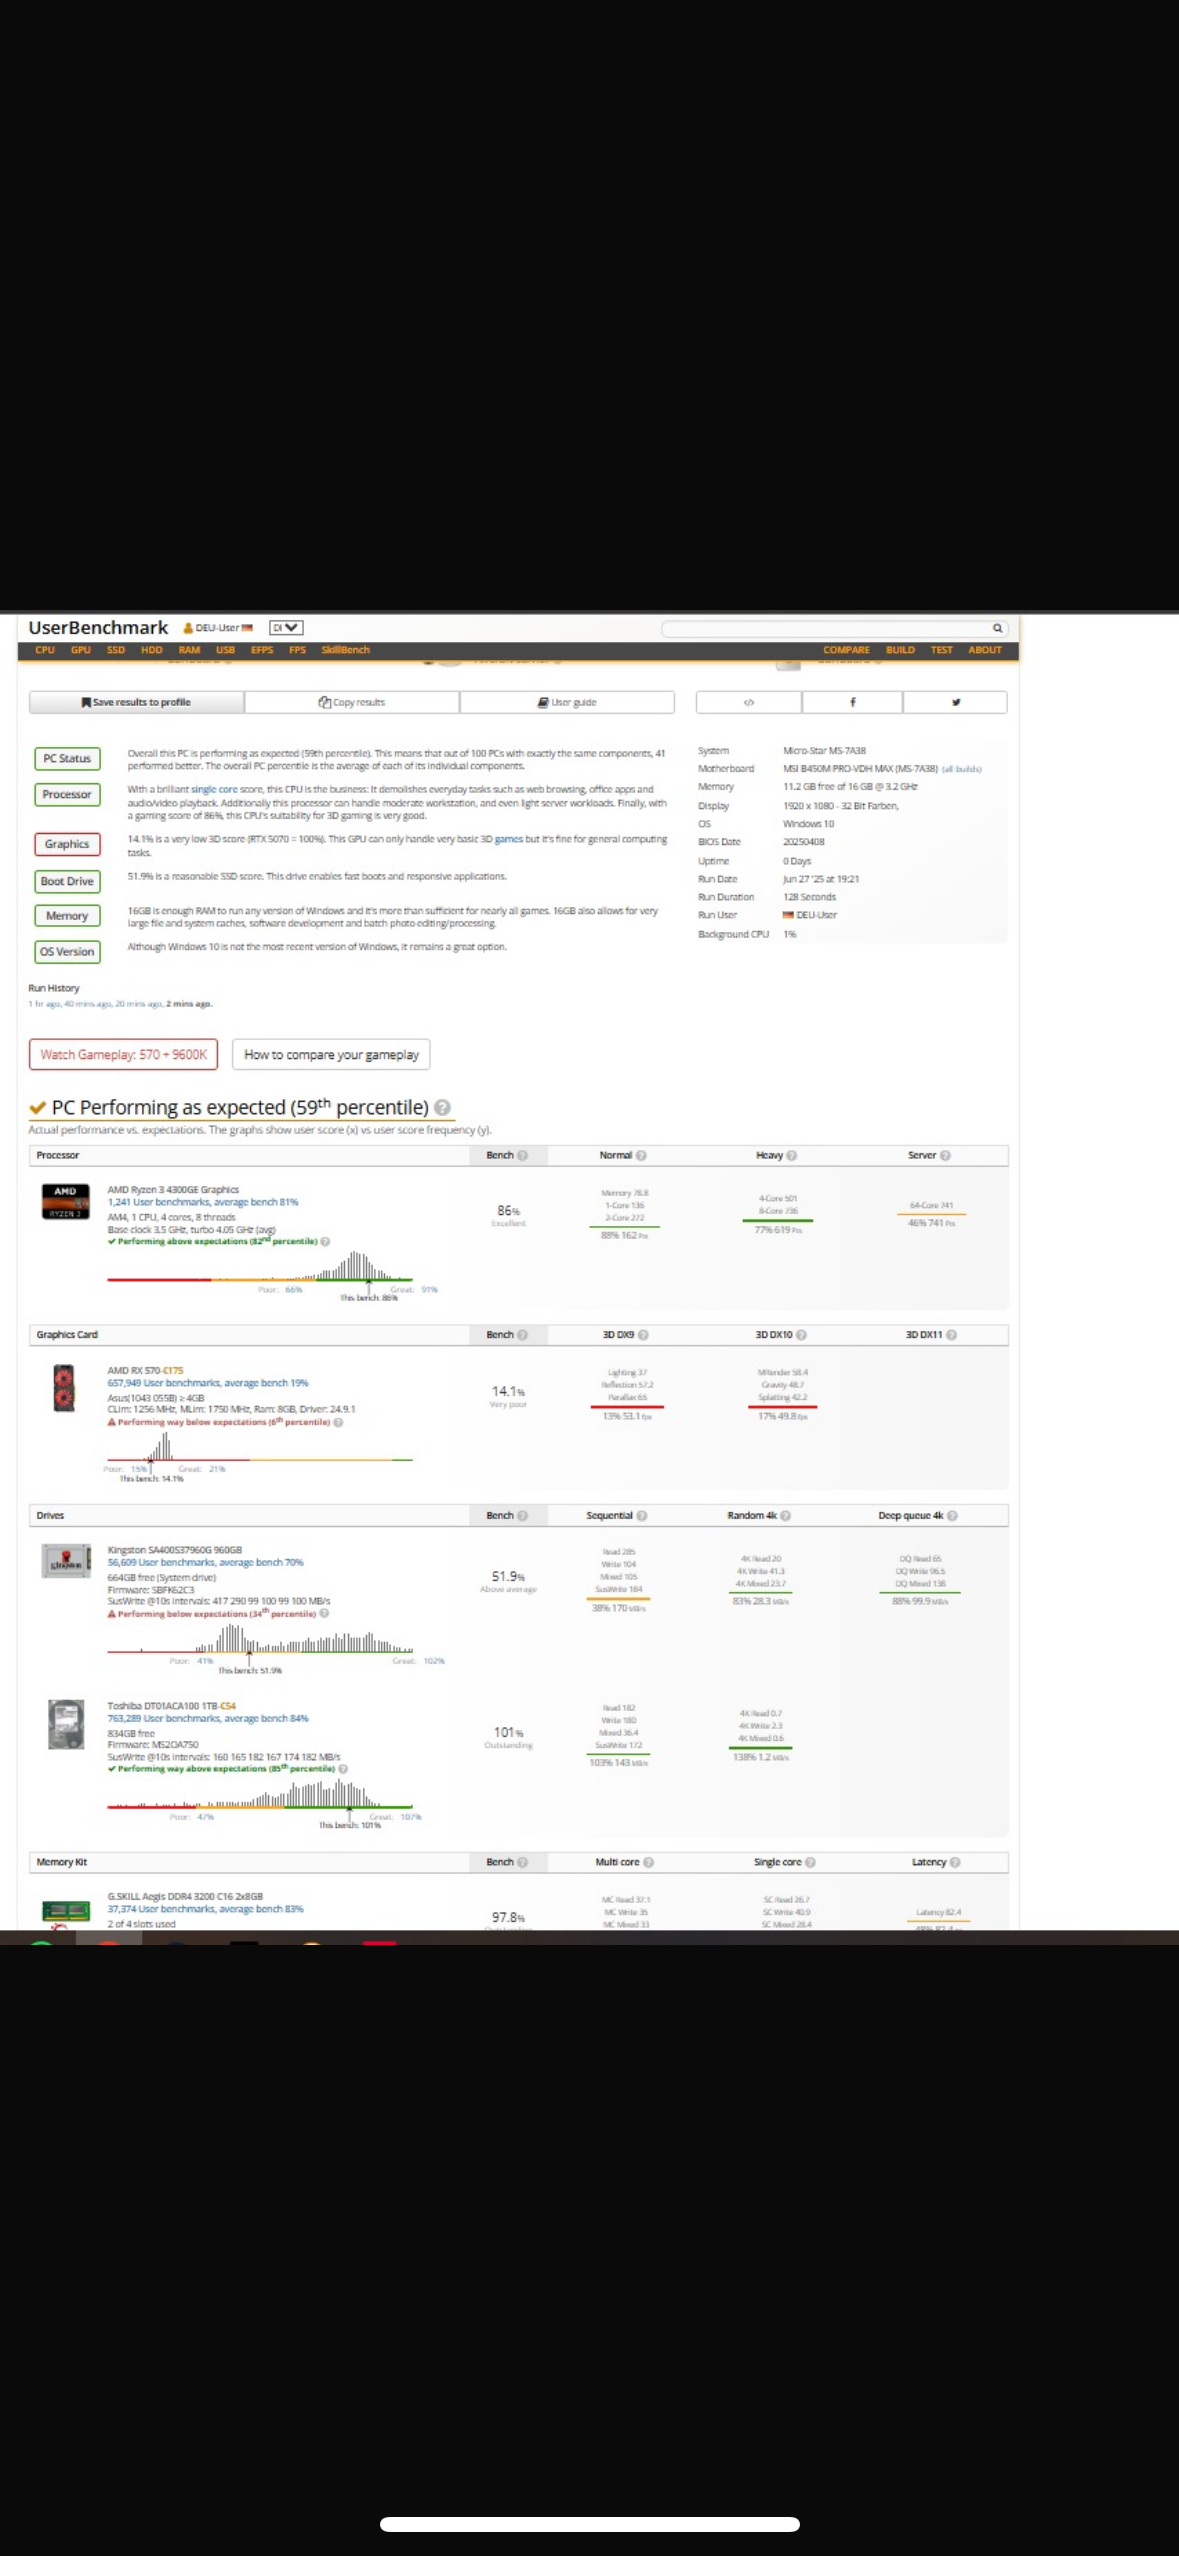
Task: Open the '40 mins ago' run history link
Action: [x=88, y=1003]
